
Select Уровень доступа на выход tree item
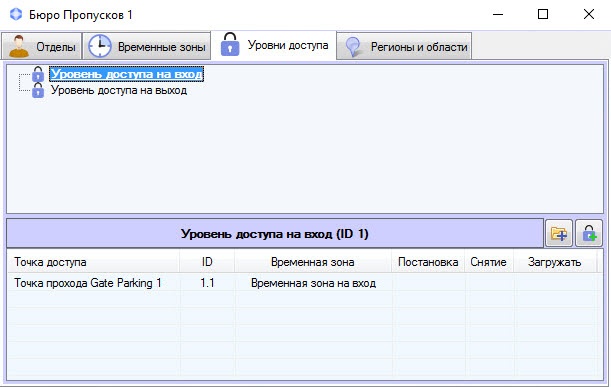pyautogui.click(x=119, y=90)
